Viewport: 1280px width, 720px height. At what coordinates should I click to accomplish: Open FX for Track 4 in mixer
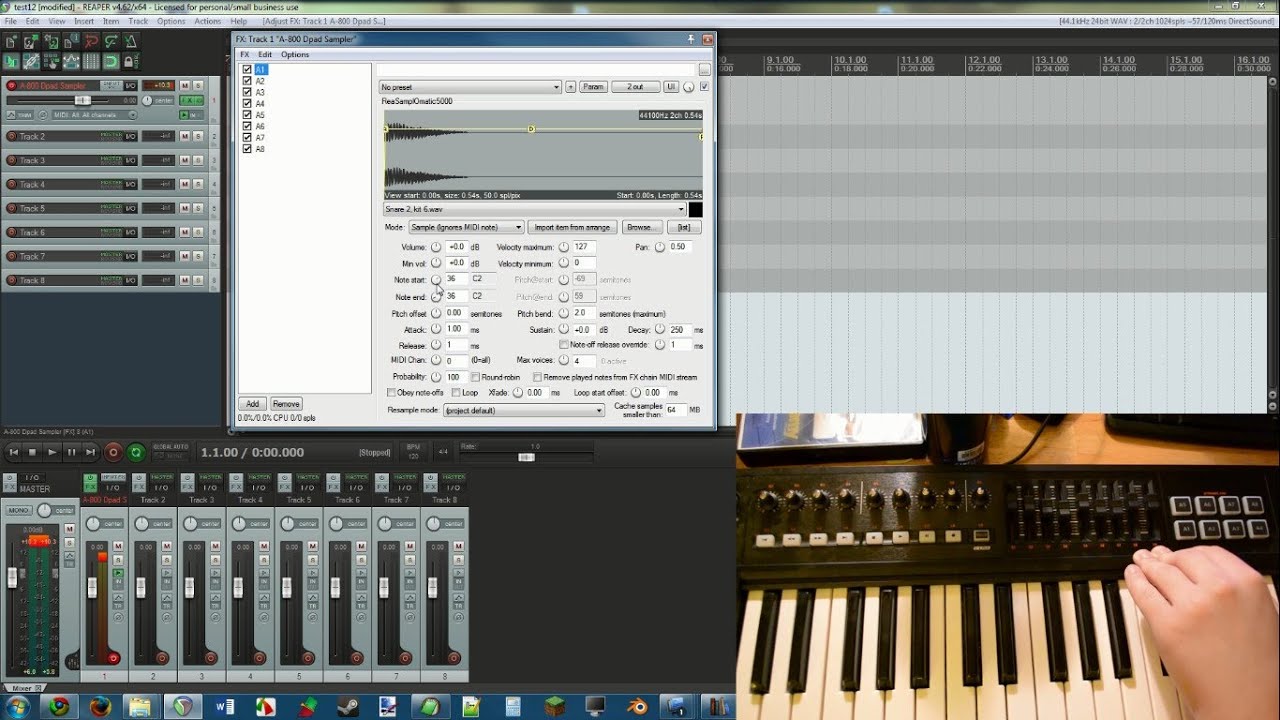(x=237, y=488)
